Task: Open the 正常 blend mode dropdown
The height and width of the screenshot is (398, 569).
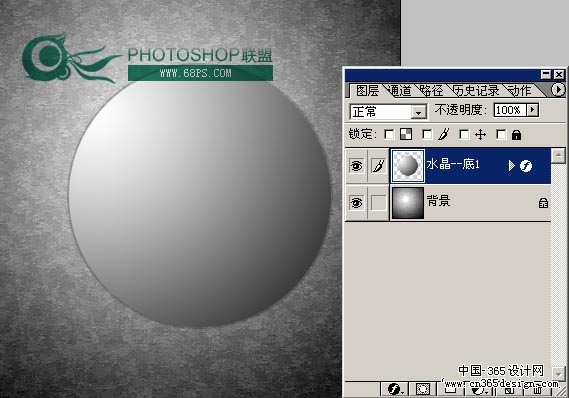Action: coord(388,112)
